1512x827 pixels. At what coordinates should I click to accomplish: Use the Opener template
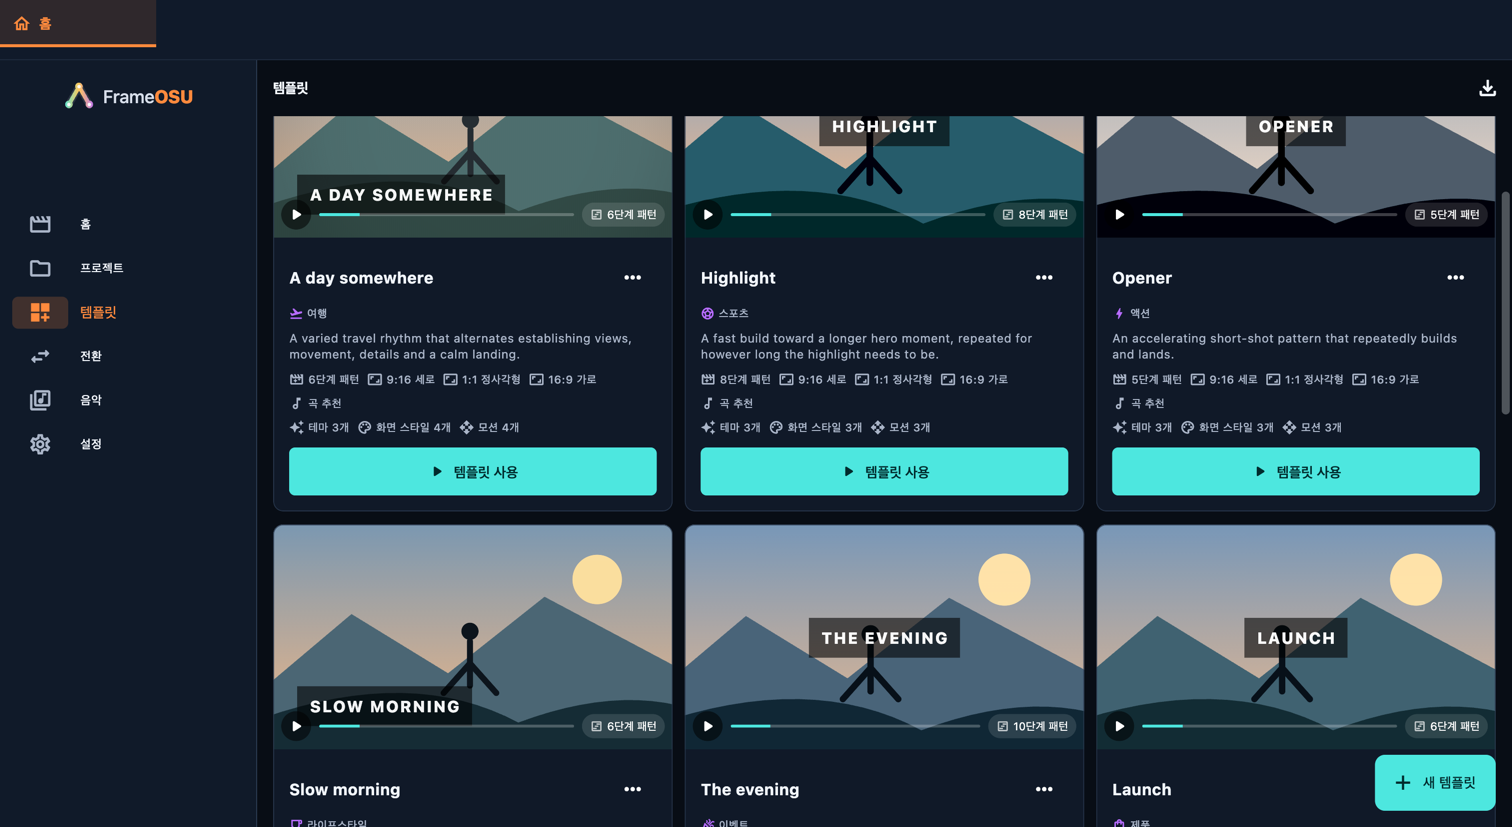pos(1296,471)
